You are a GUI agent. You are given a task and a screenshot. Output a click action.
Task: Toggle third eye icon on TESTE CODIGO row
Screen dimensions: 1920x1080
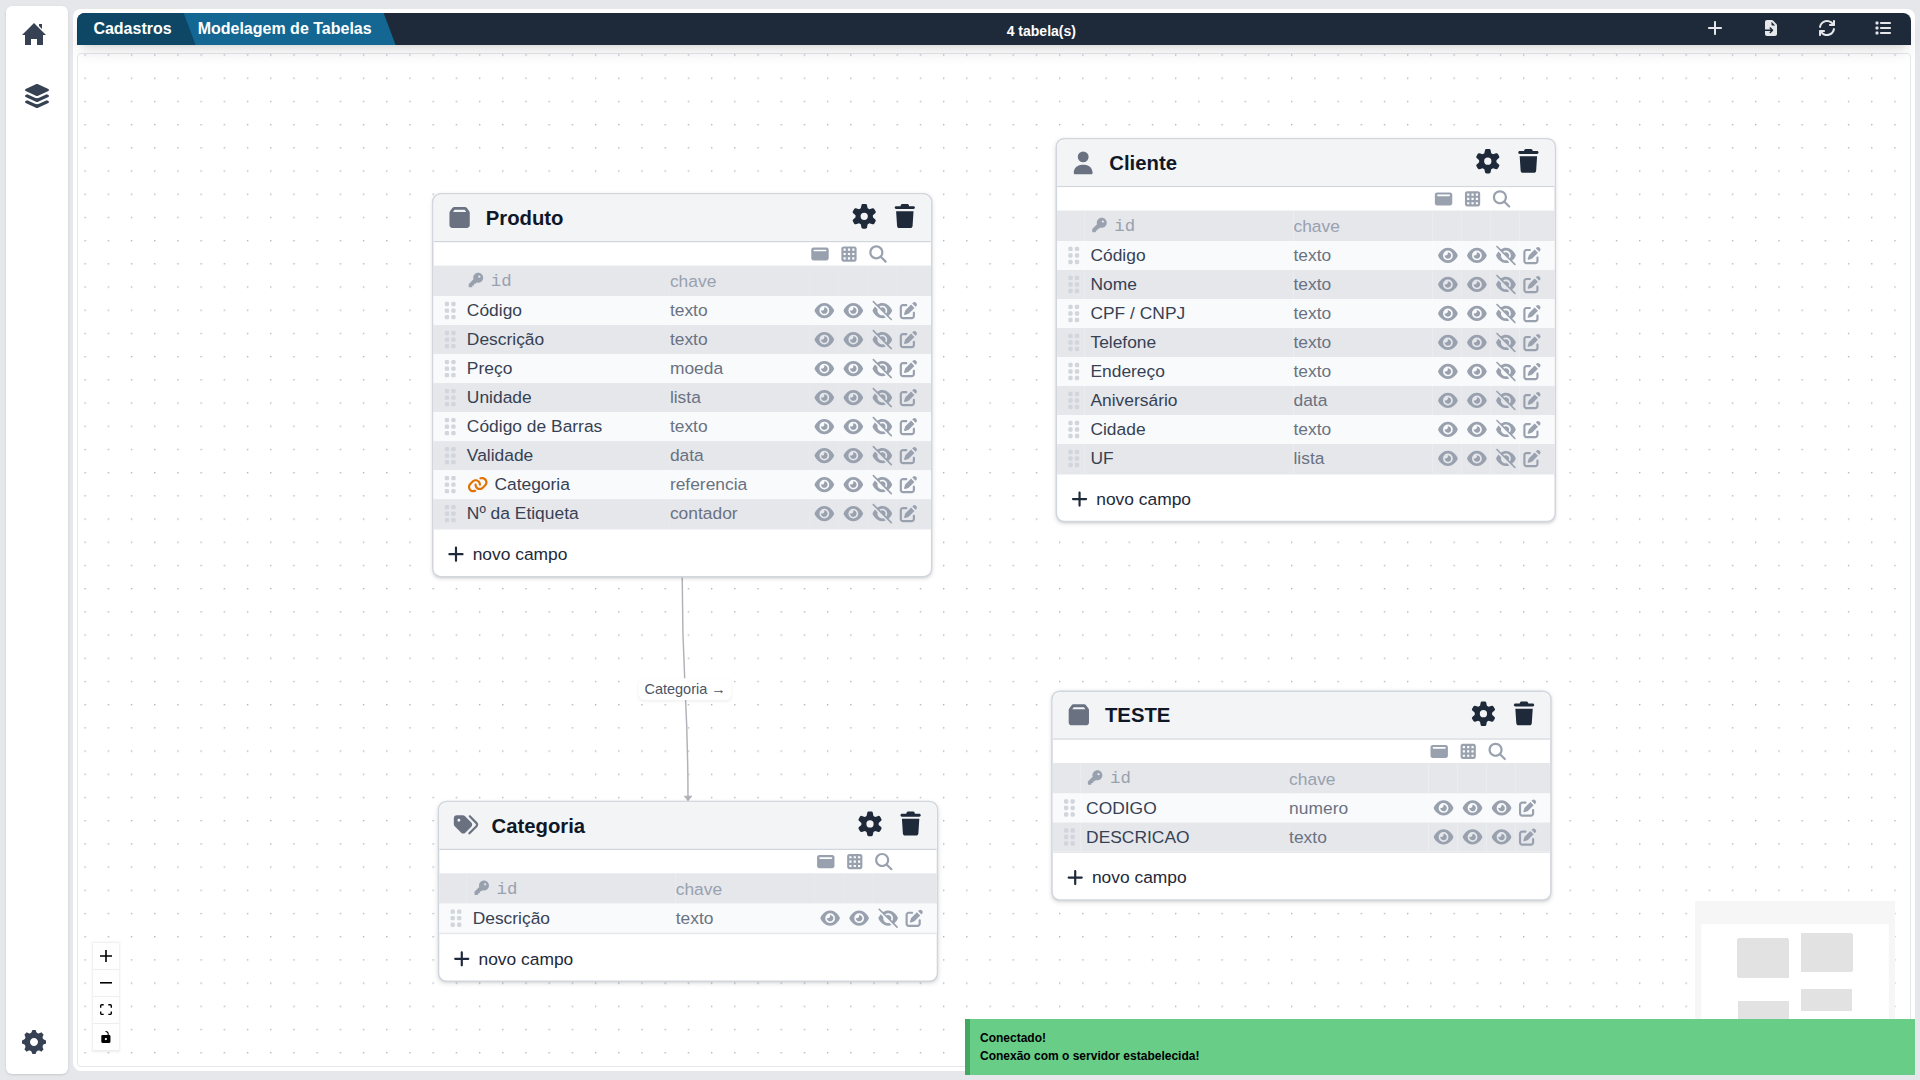coord(1501,808)
